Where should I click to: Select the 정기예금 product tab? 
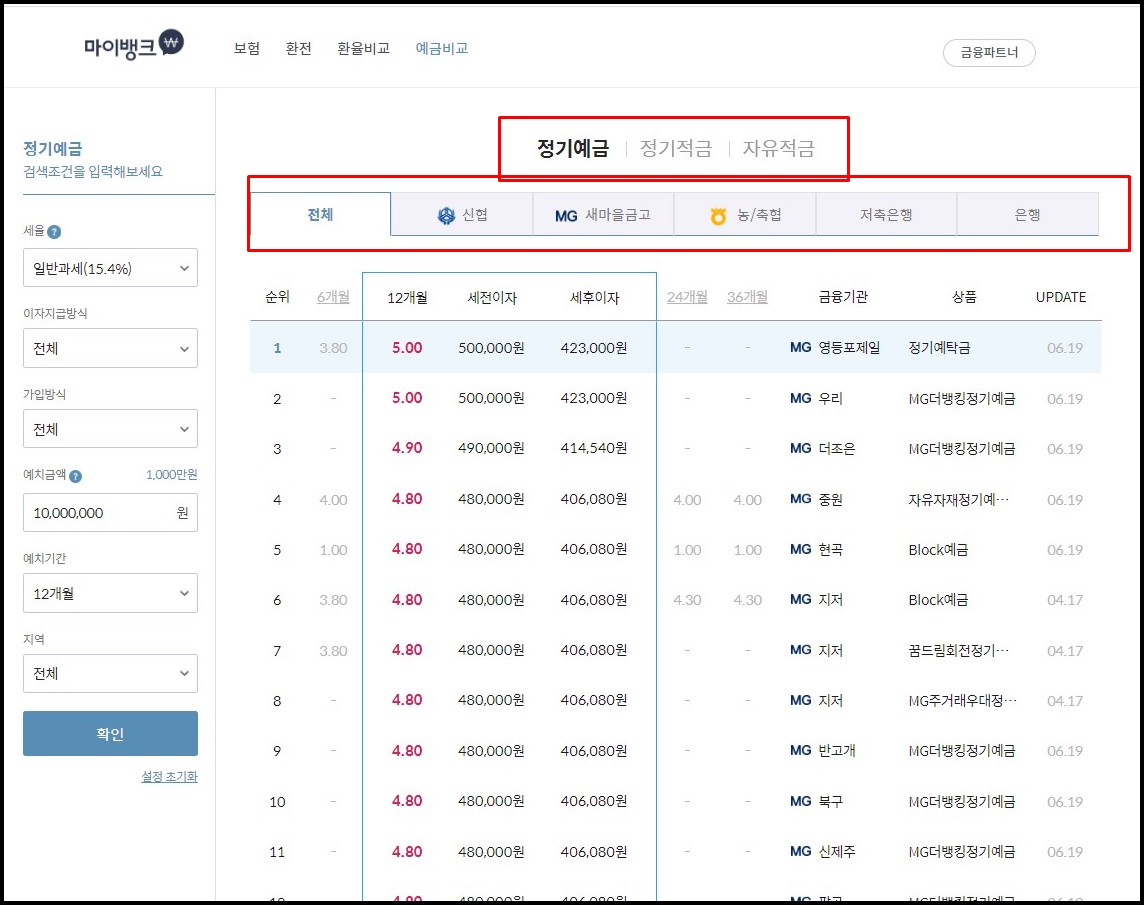point(573,148)
